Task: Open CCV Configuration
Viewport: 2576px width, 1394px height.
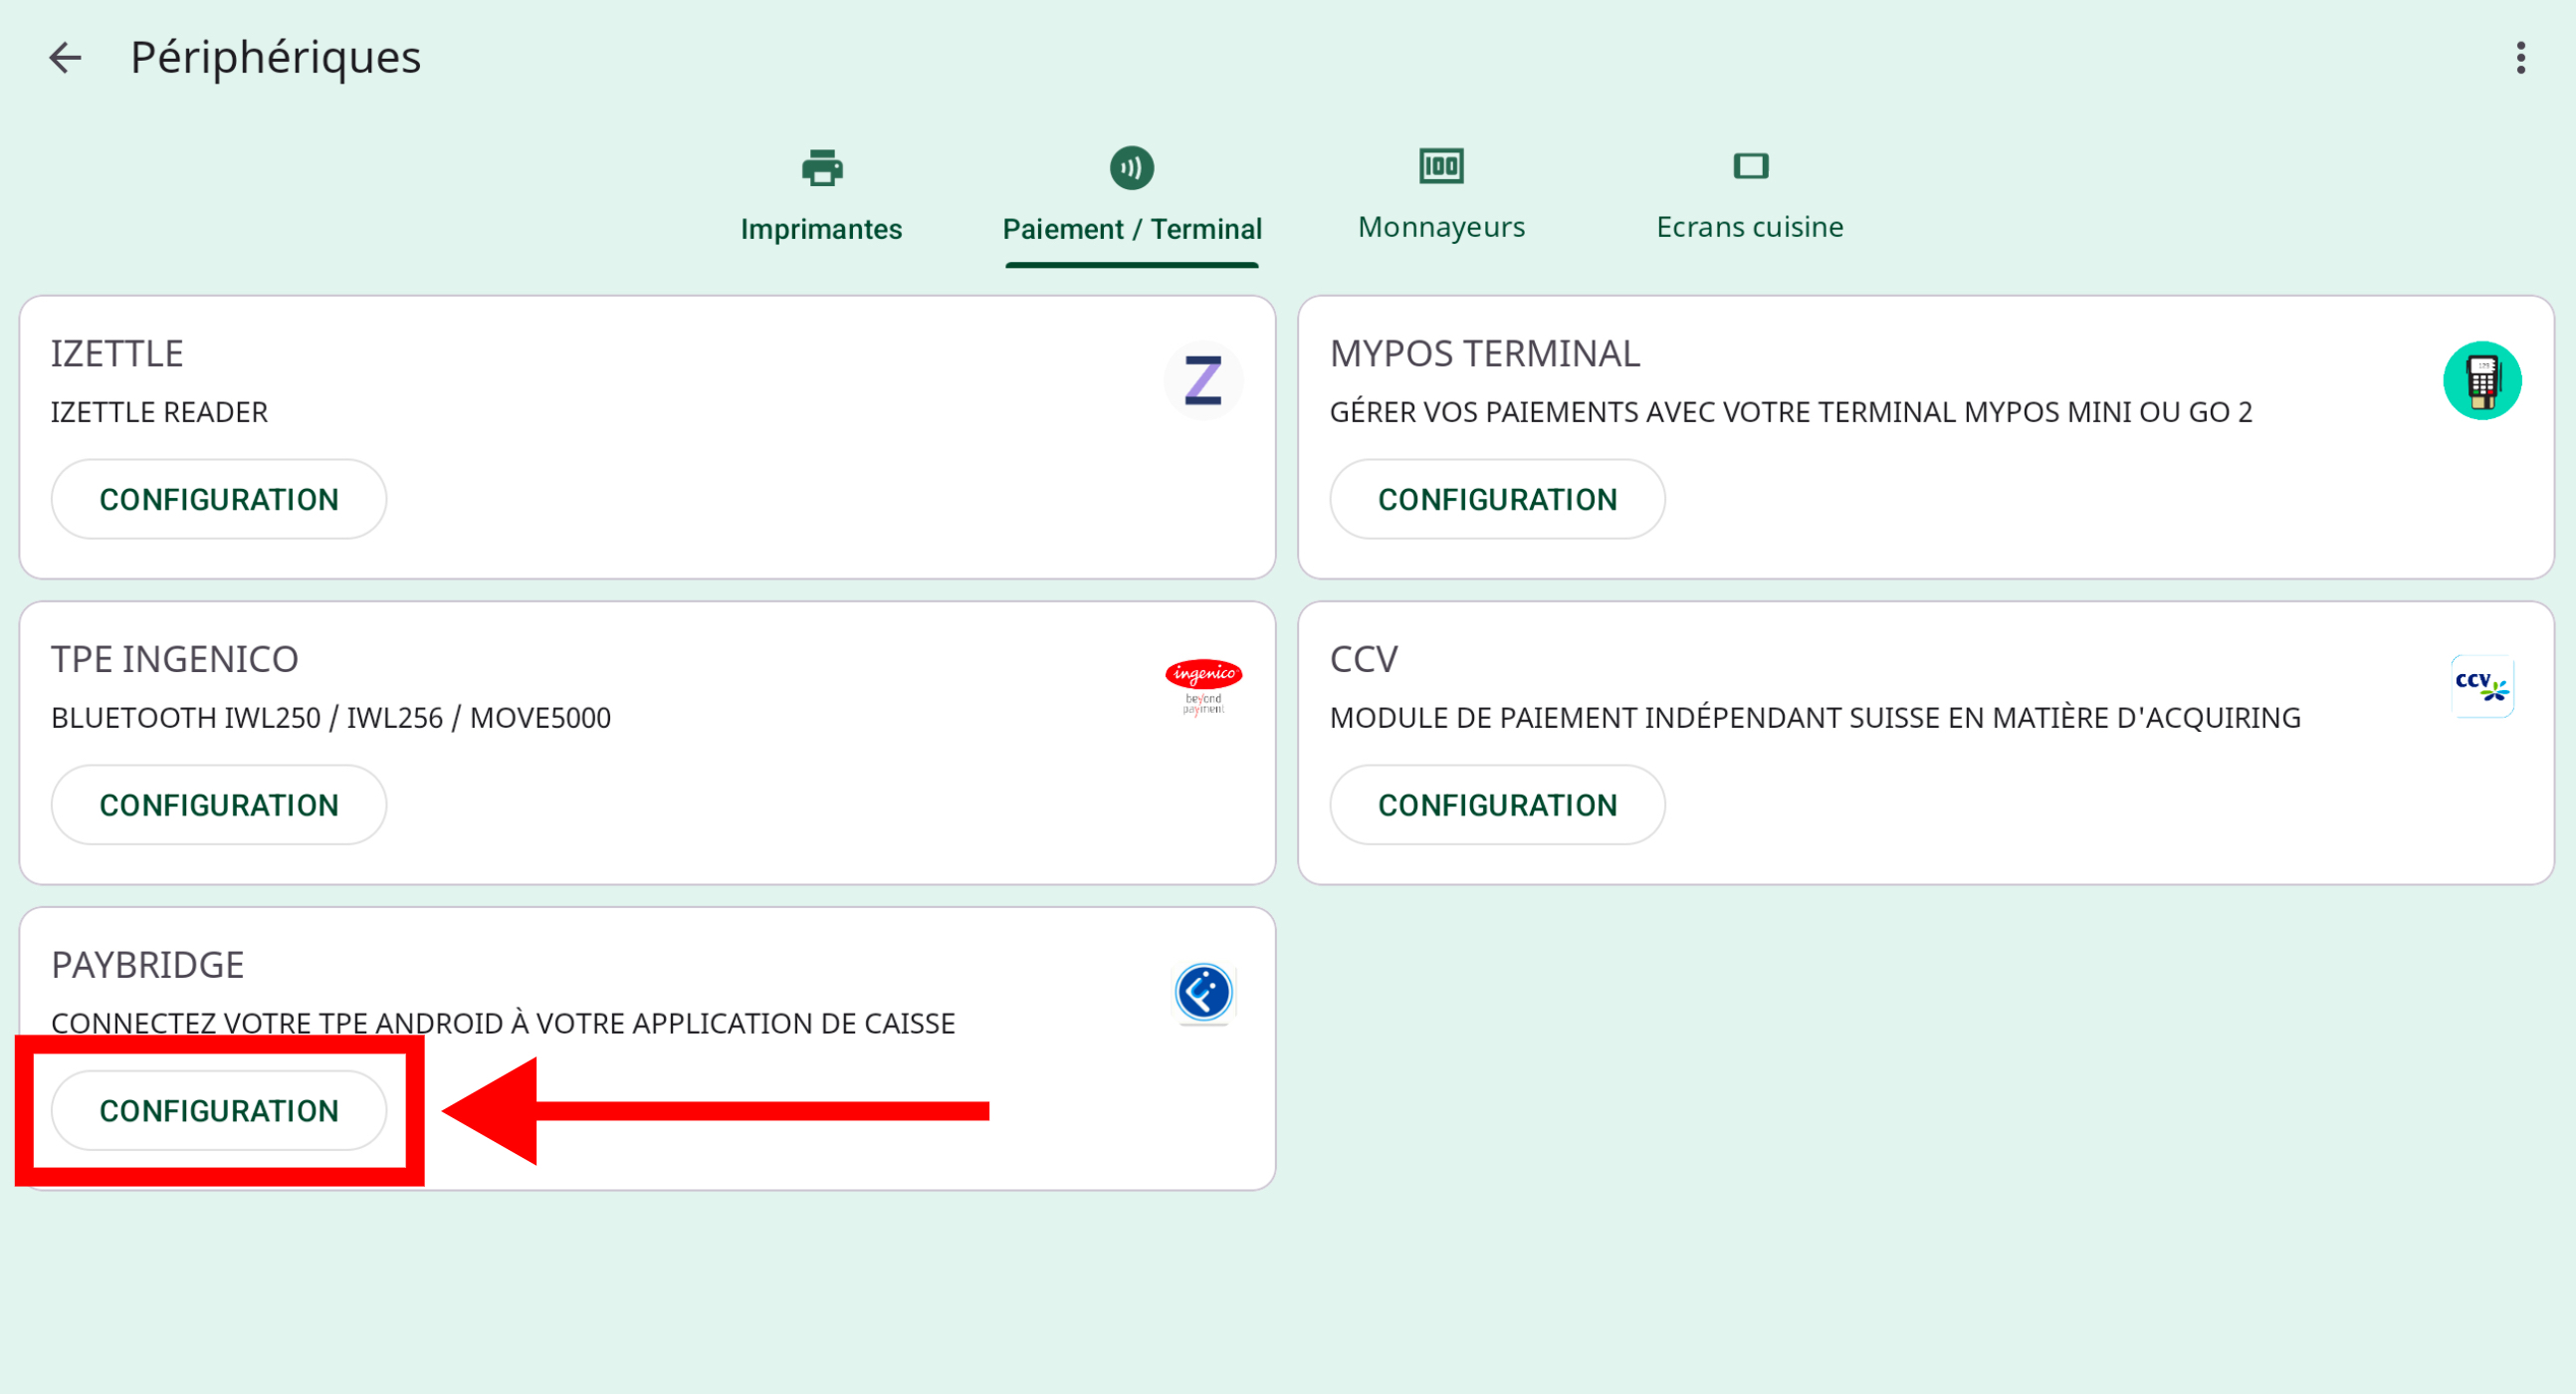Action: [x=1496, y=805]
